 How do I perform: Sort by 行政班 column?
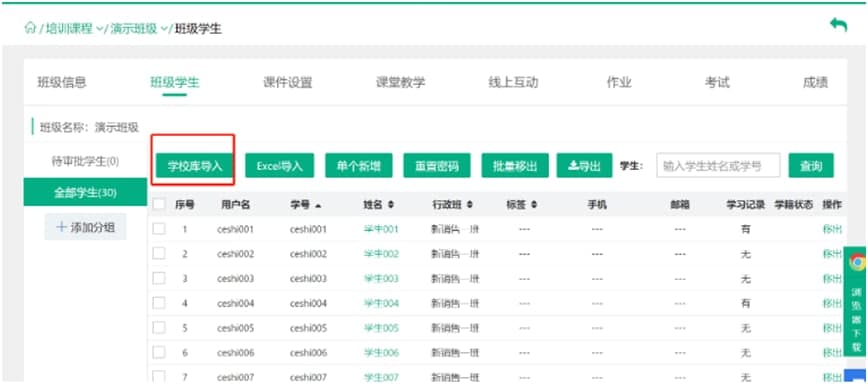pyautogui.click(x=469, y=205)
